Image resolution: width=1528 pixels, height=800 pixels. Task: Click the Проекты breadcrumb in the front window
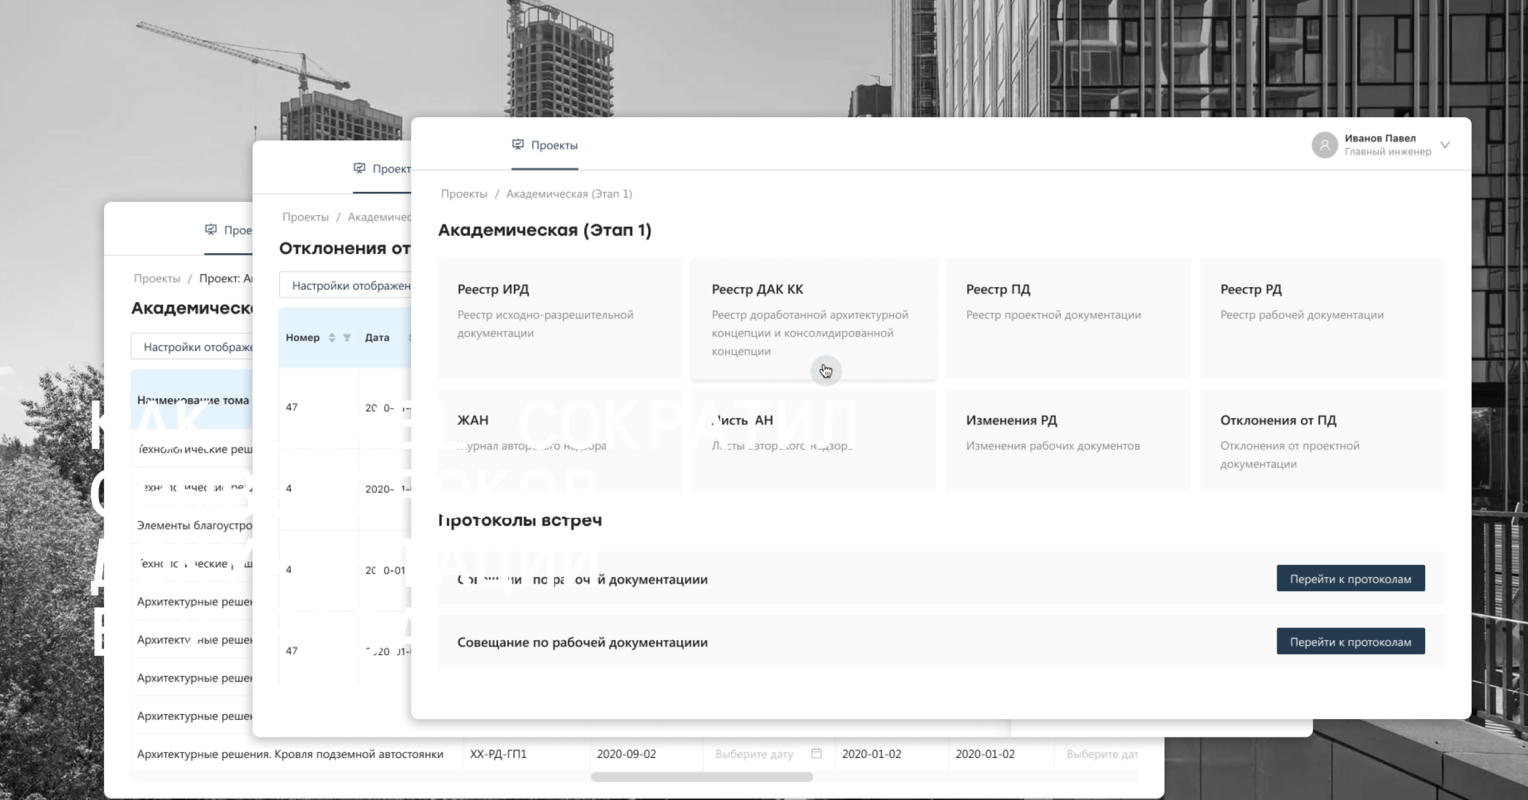pyautogui.click(x=464, y=194)
